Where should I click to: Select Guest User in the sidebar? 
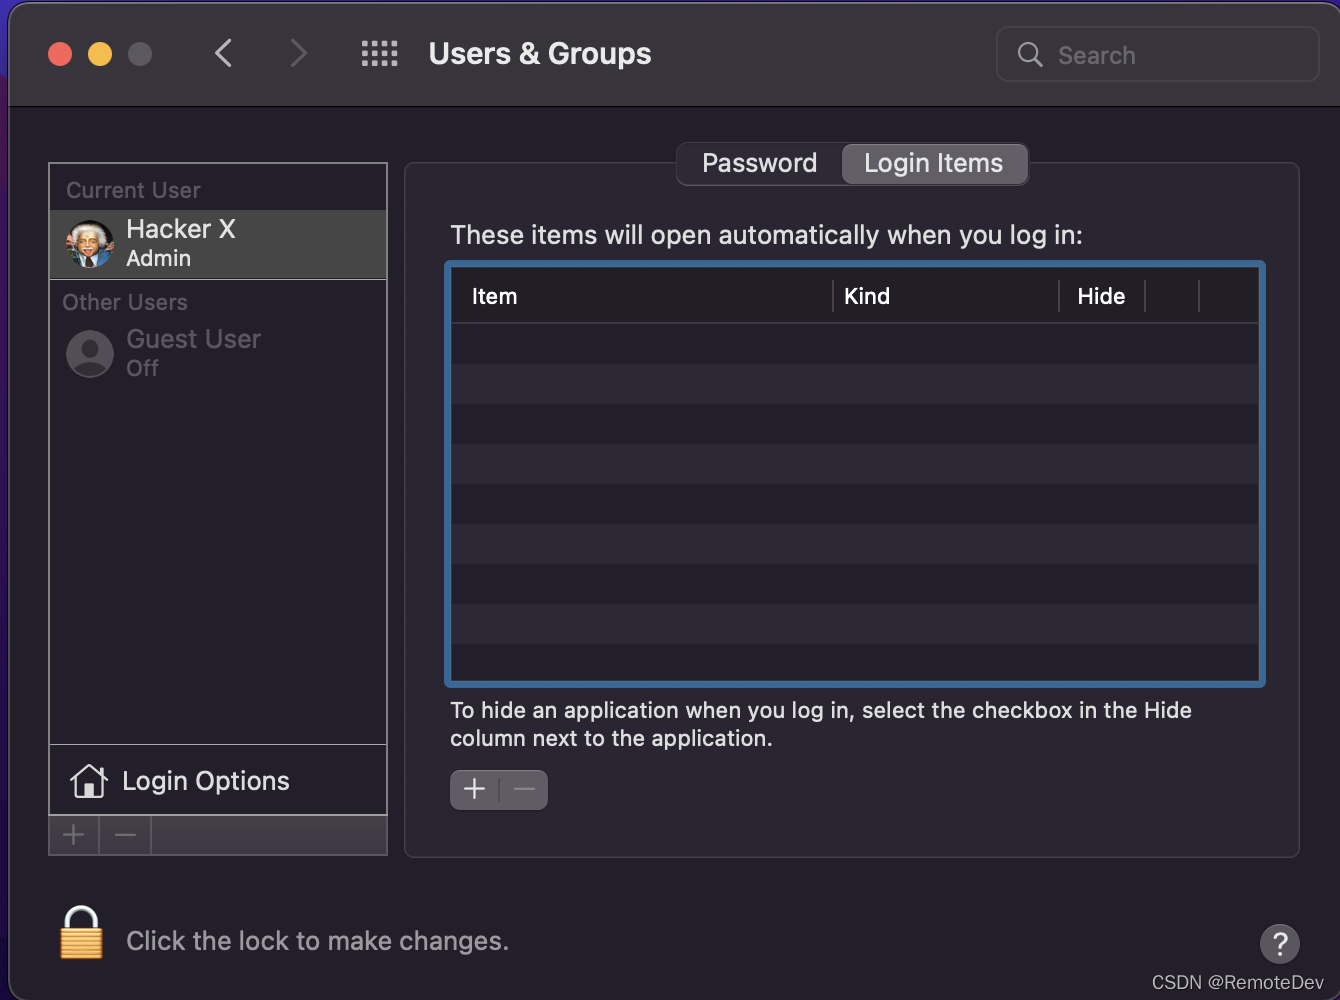pyautogui.click(x=193, y=353)
